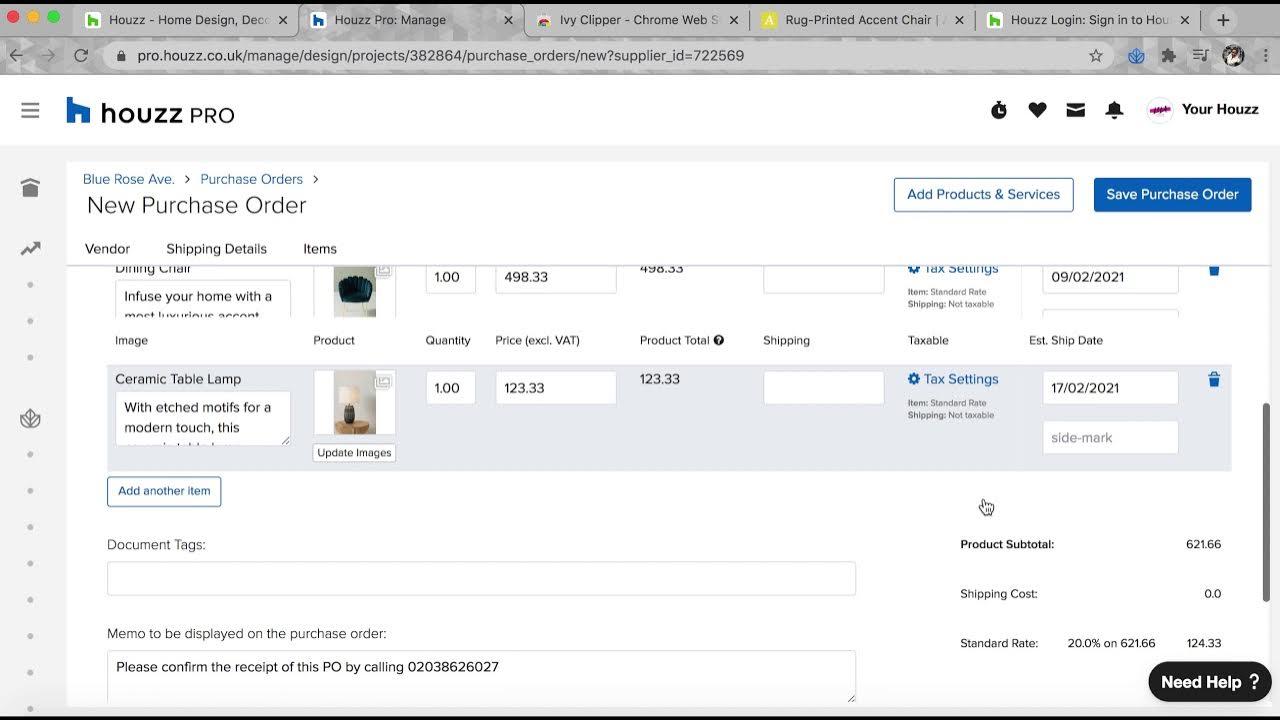Go to Purchase Orders breadcrumb
This screenshot has width=1280, height=720.
click(x=251, y=179)
